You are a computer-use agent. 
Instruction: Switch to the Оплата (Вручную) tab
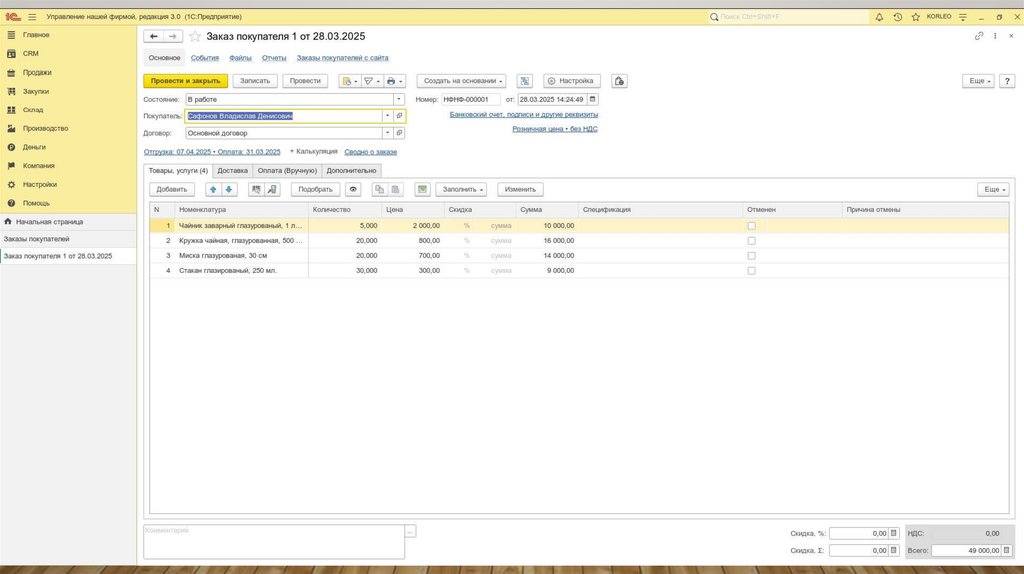coord(287,170)
